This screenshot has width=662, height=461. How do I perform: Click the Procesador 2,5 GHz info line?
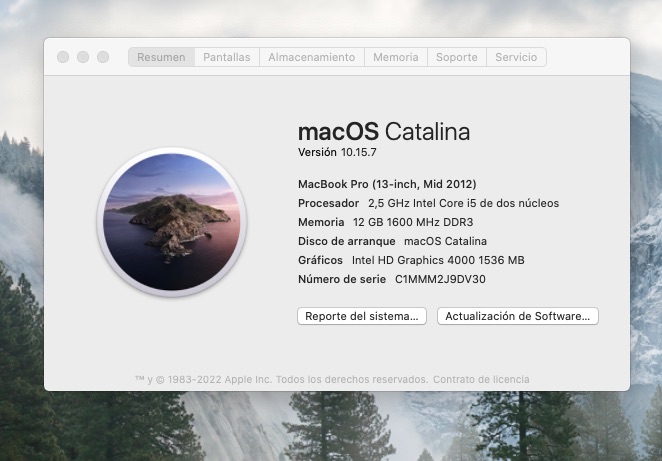(x=428, y=203)
